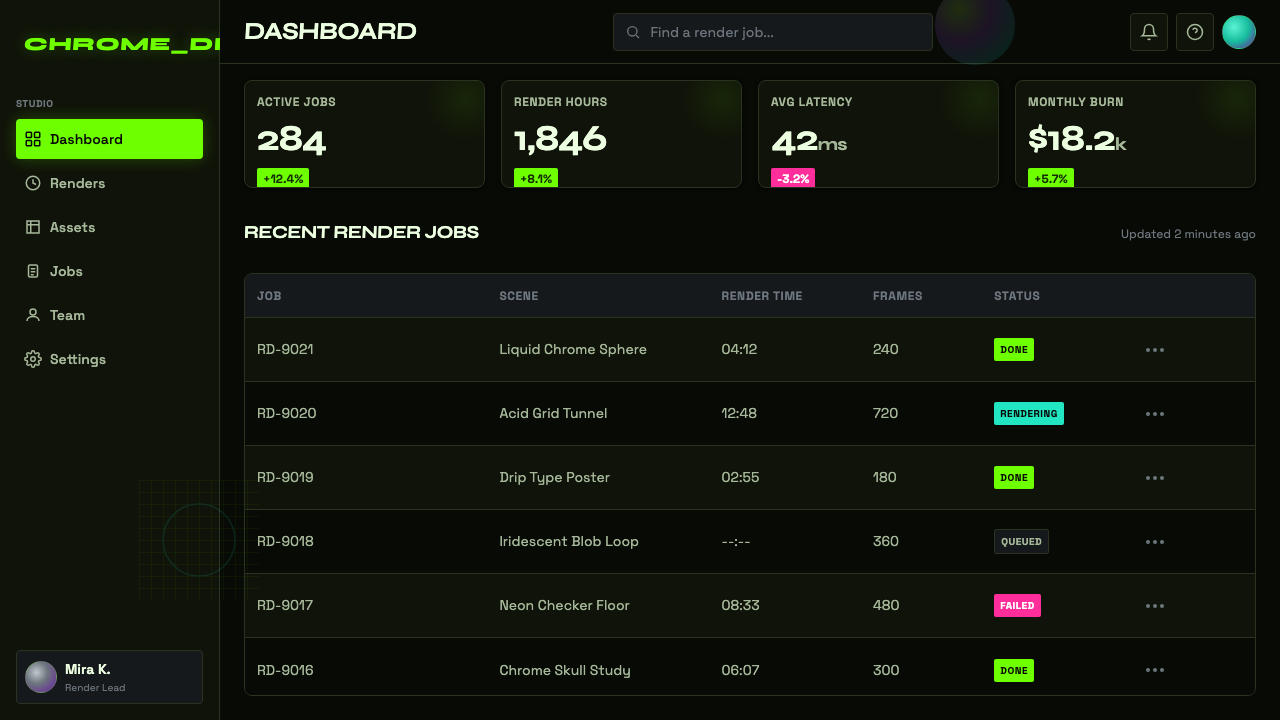Open more options for job RD-9020

coord(1155,414)
